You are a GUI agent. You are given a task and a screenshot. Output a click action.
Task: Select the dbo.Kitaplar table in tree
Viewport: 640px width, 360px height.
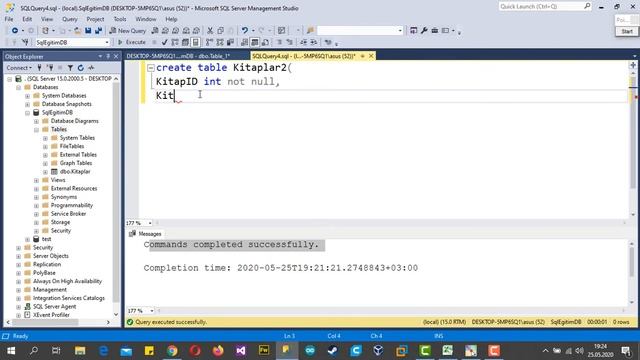(75, 171)
